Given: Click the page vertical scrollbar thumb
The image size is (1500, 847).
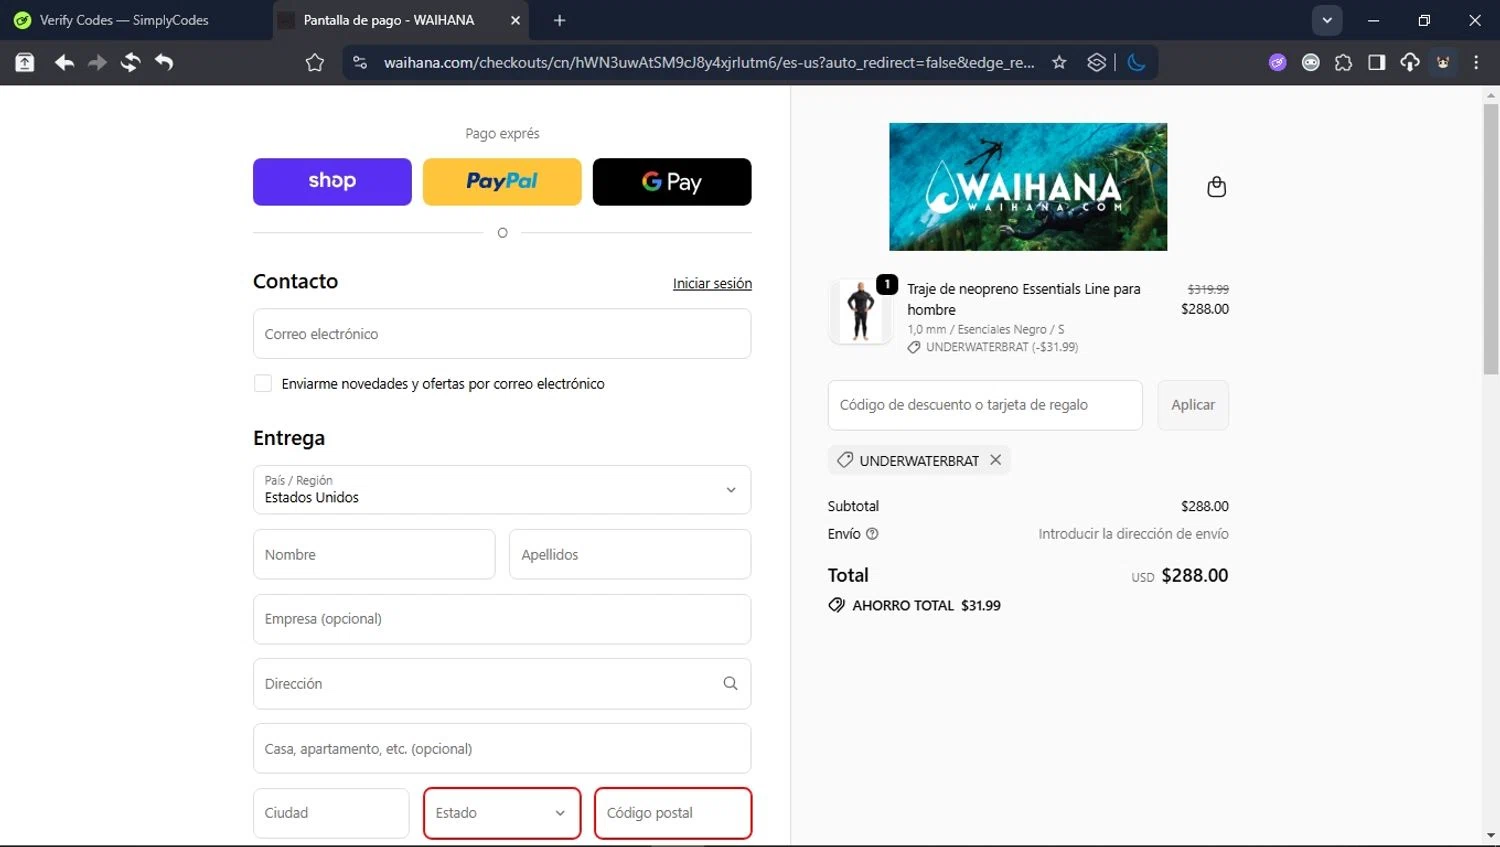Looking at the screenshot, I should (1491, 238).
